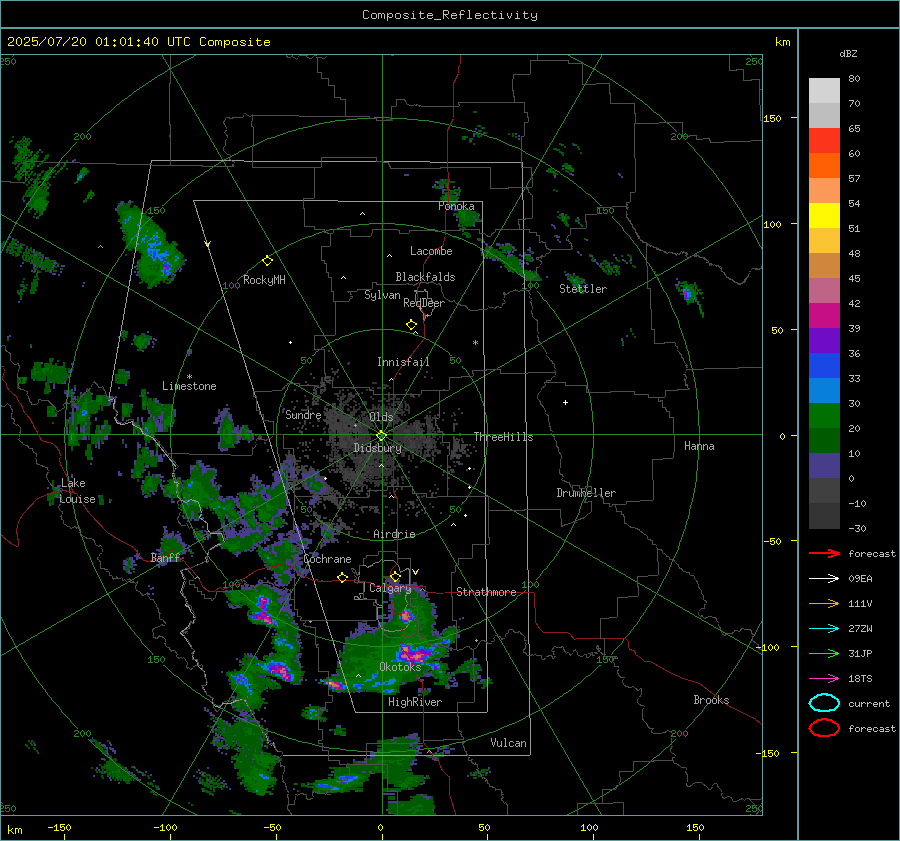Click the bright green swatch between 30 and 20

(824, 416)
